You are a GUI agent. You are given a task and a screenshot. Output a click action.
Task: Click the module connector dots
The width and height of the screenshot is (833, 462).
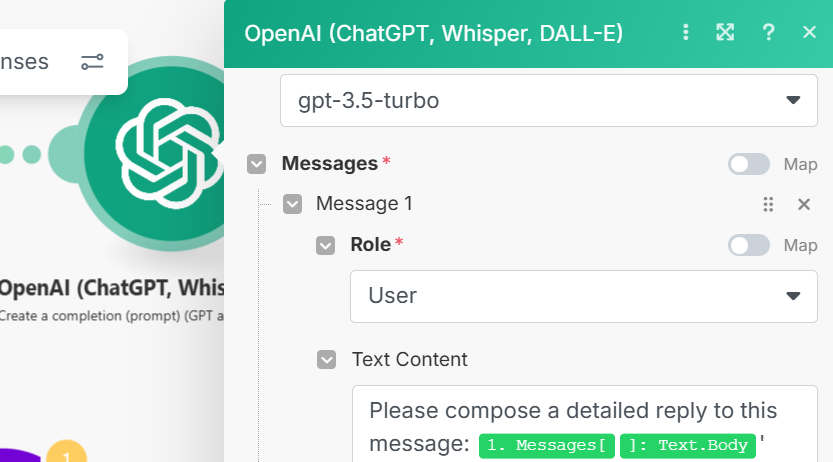click(x=22, y=154)
